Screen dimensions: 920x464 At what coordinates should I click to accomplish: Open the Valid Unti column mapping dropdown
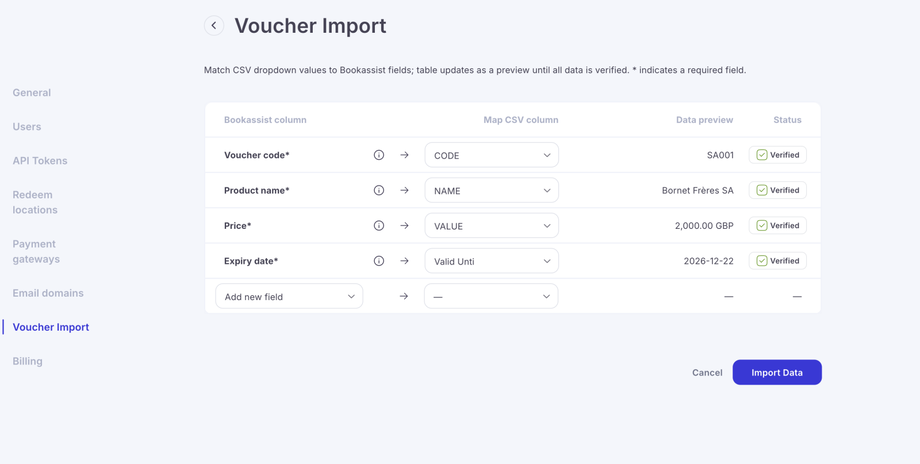click(491, 261)
